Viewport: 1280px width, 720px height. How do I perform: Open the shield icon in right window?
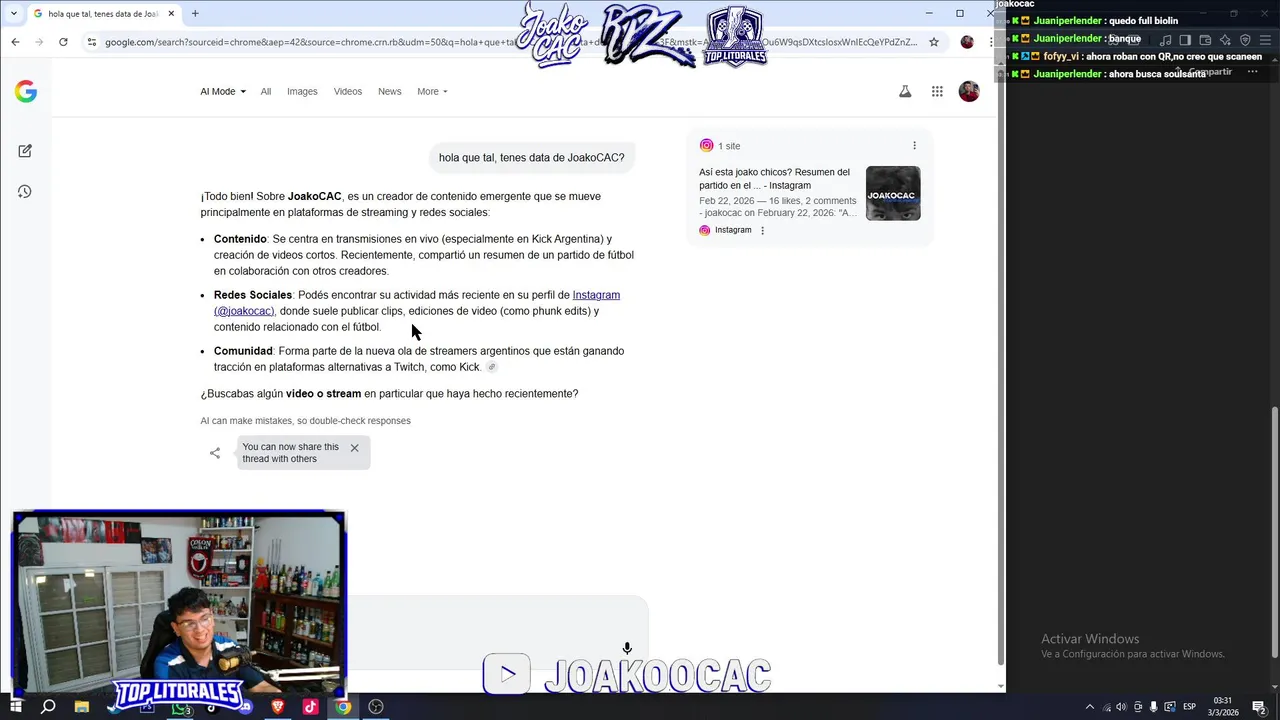pyautogui.click(x=1245, y=40)
